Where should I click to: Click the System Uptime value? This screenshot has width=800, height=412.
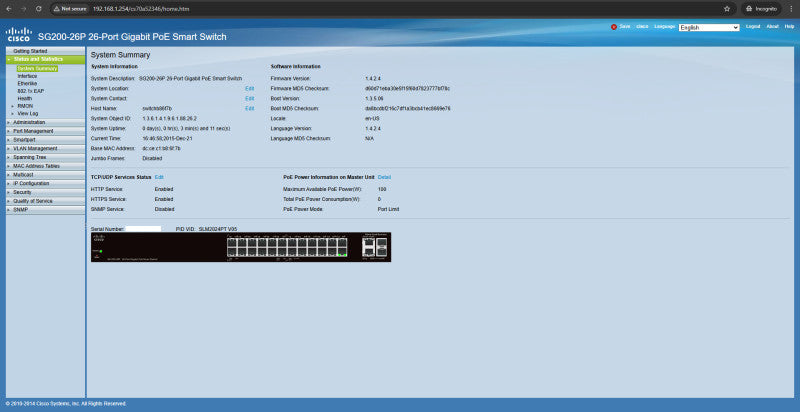tap(186, 128)
